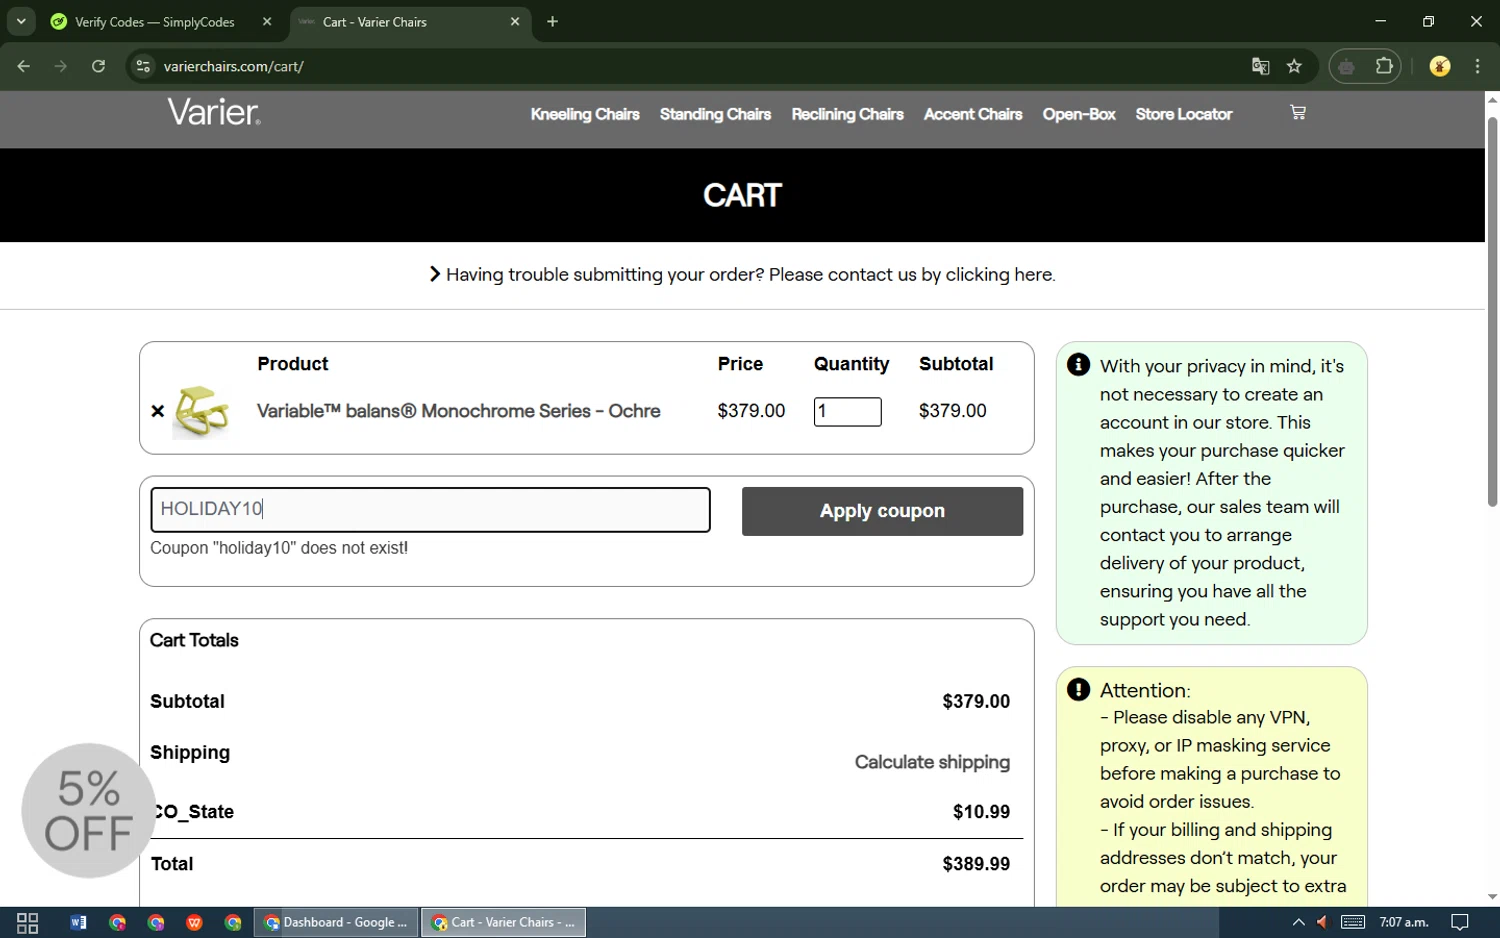Image resolution: width=1500 pixels, height=938 pixels.
Task: Open Chrome profile avatar
Action: [1440, 66]
